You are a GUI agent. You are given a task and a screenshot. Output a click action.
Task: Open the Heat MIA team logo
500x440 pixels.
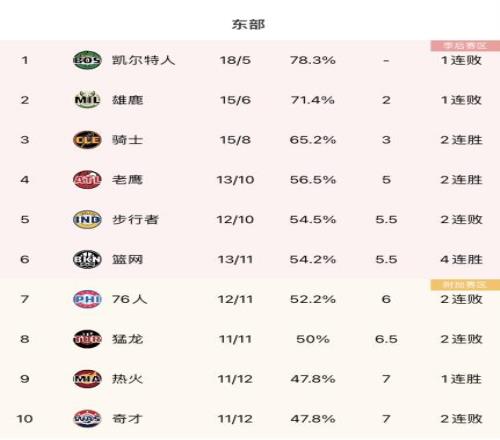[87, 379]
